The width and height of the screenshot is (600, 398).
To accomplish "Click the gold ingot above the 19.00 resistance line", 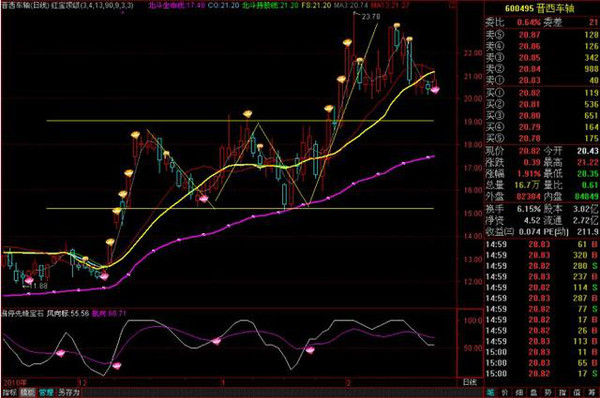I will (248, 114).
